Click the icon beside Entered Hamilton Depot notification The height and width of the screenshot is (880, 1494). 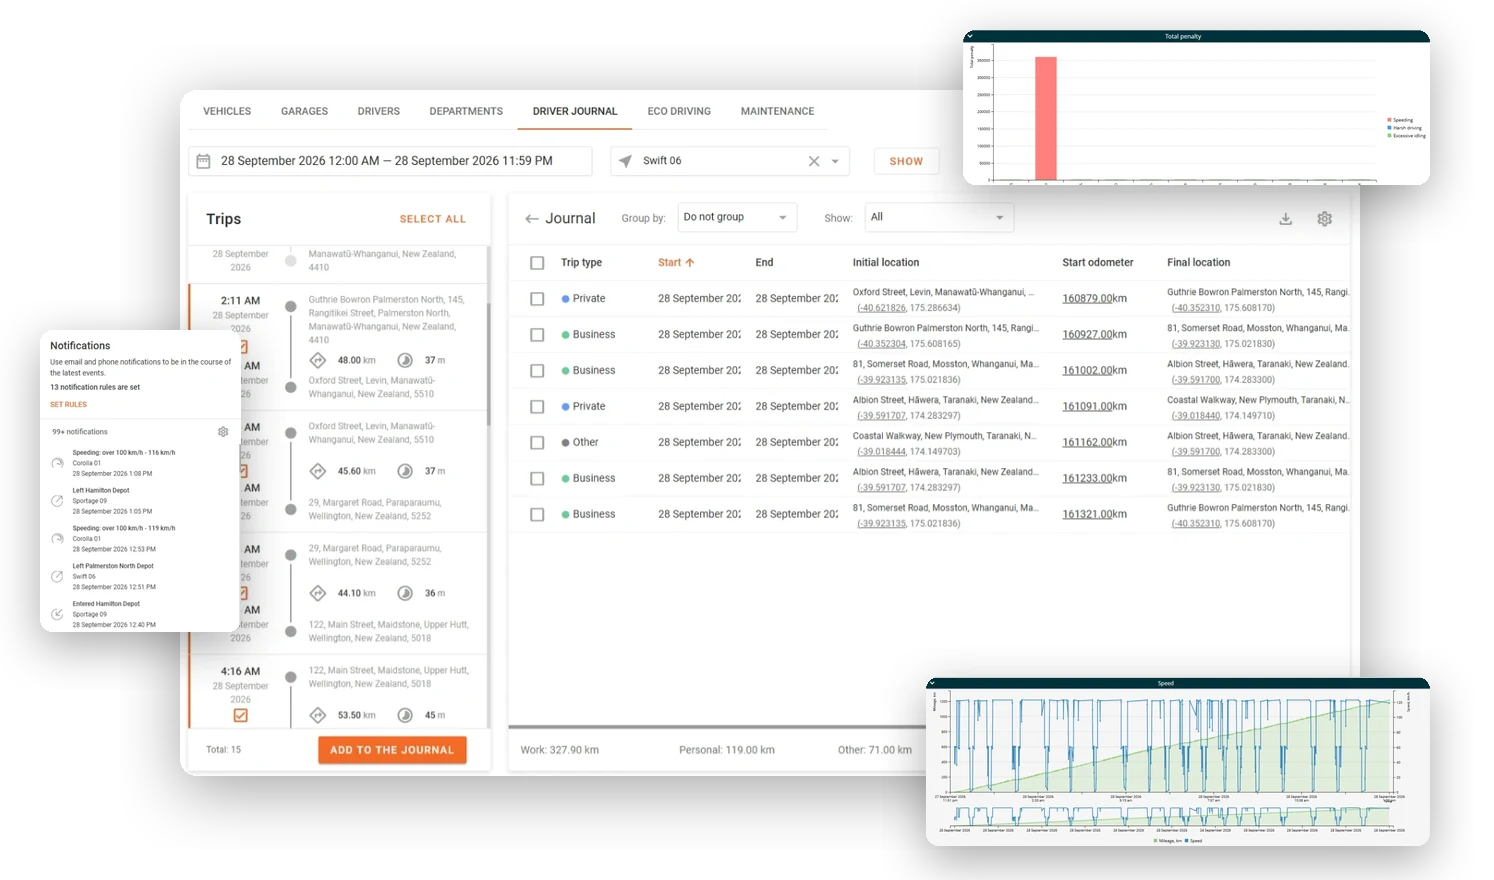(58, 614)
